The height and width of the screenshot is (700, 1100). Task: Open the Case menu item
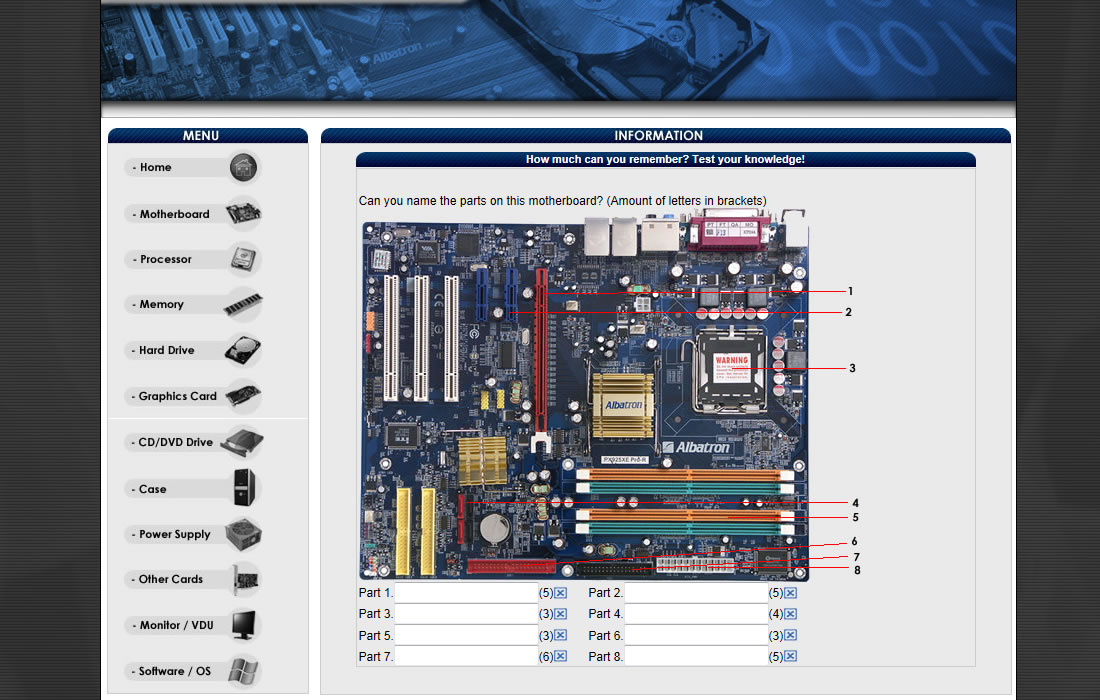click(153, 489)
